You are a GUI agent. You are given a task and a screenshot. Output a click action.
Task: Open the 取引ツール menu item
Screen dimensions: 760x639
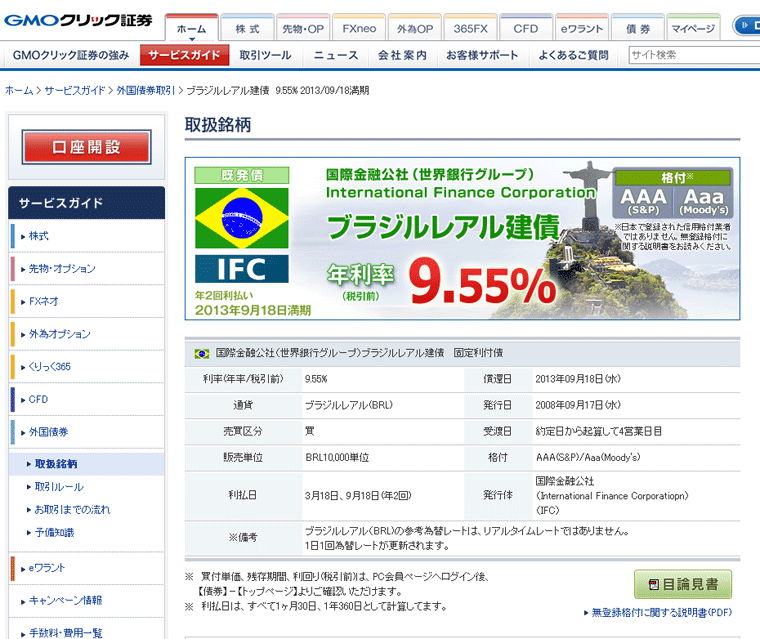click(265, 55)
